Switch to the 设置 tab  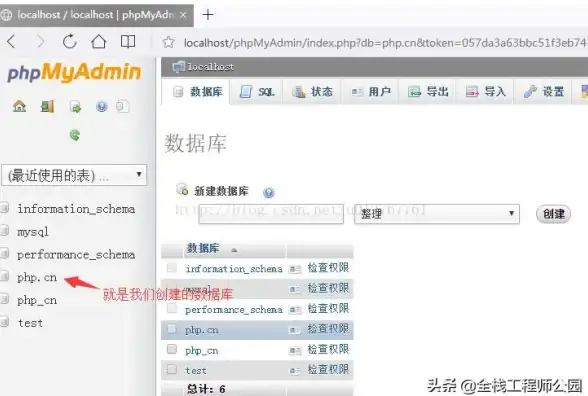coord(544,92)
